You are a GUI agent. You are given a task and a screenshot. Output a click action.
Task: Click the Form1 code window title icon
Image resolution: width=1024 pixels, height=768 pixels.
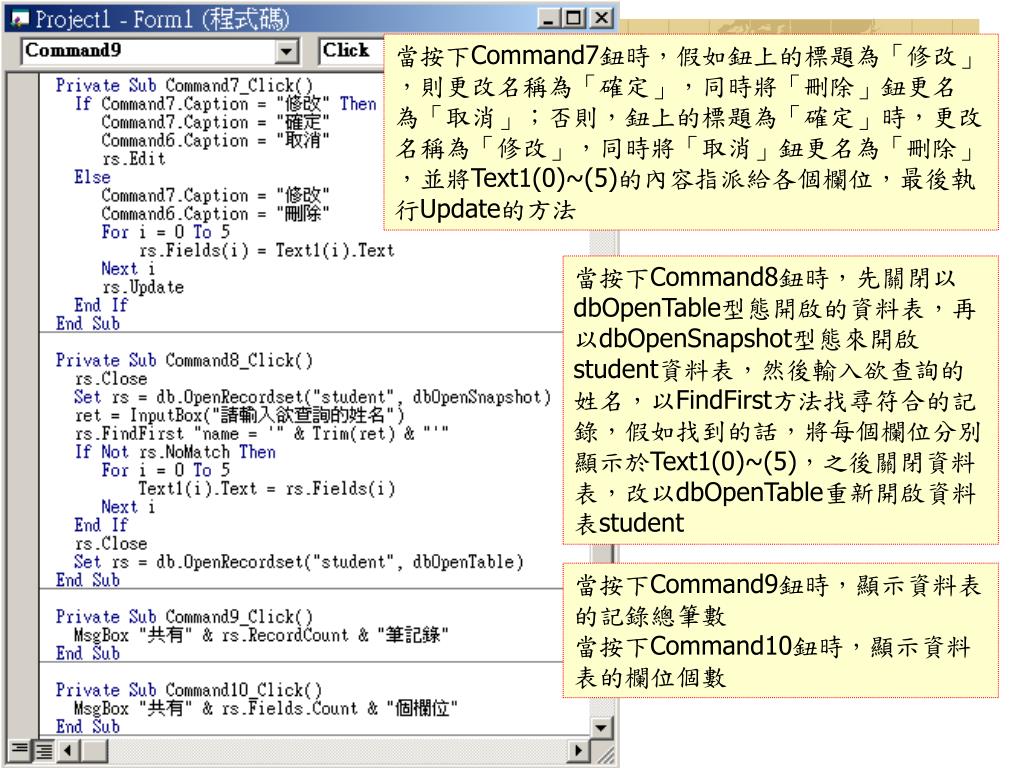tap(20, 19)
